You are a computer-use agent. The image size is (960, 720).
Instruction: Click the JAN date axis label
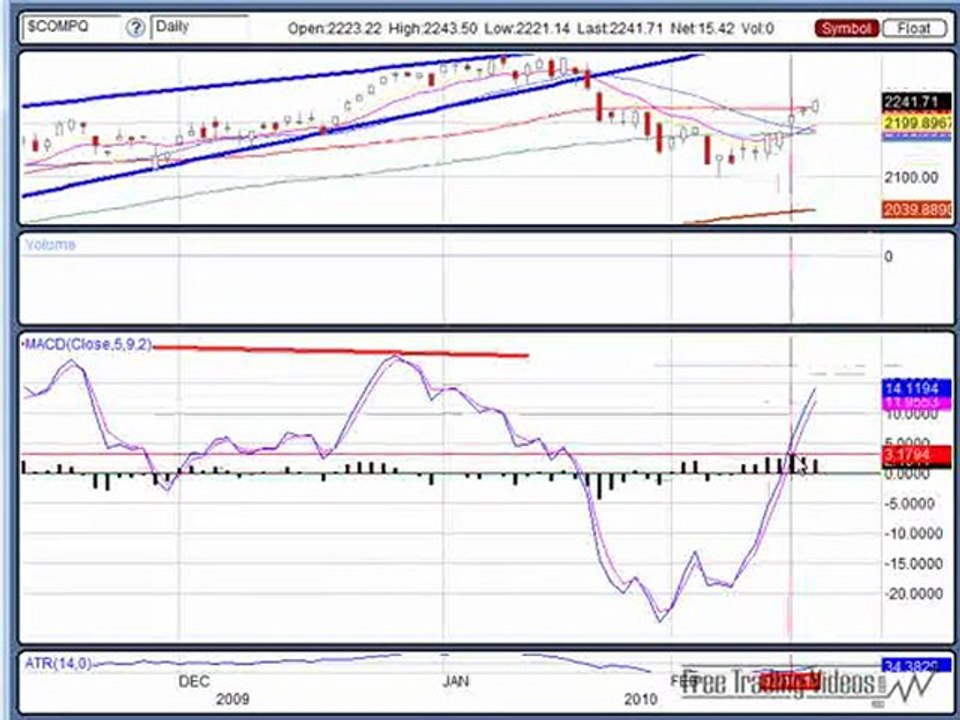tap(456, 681)
